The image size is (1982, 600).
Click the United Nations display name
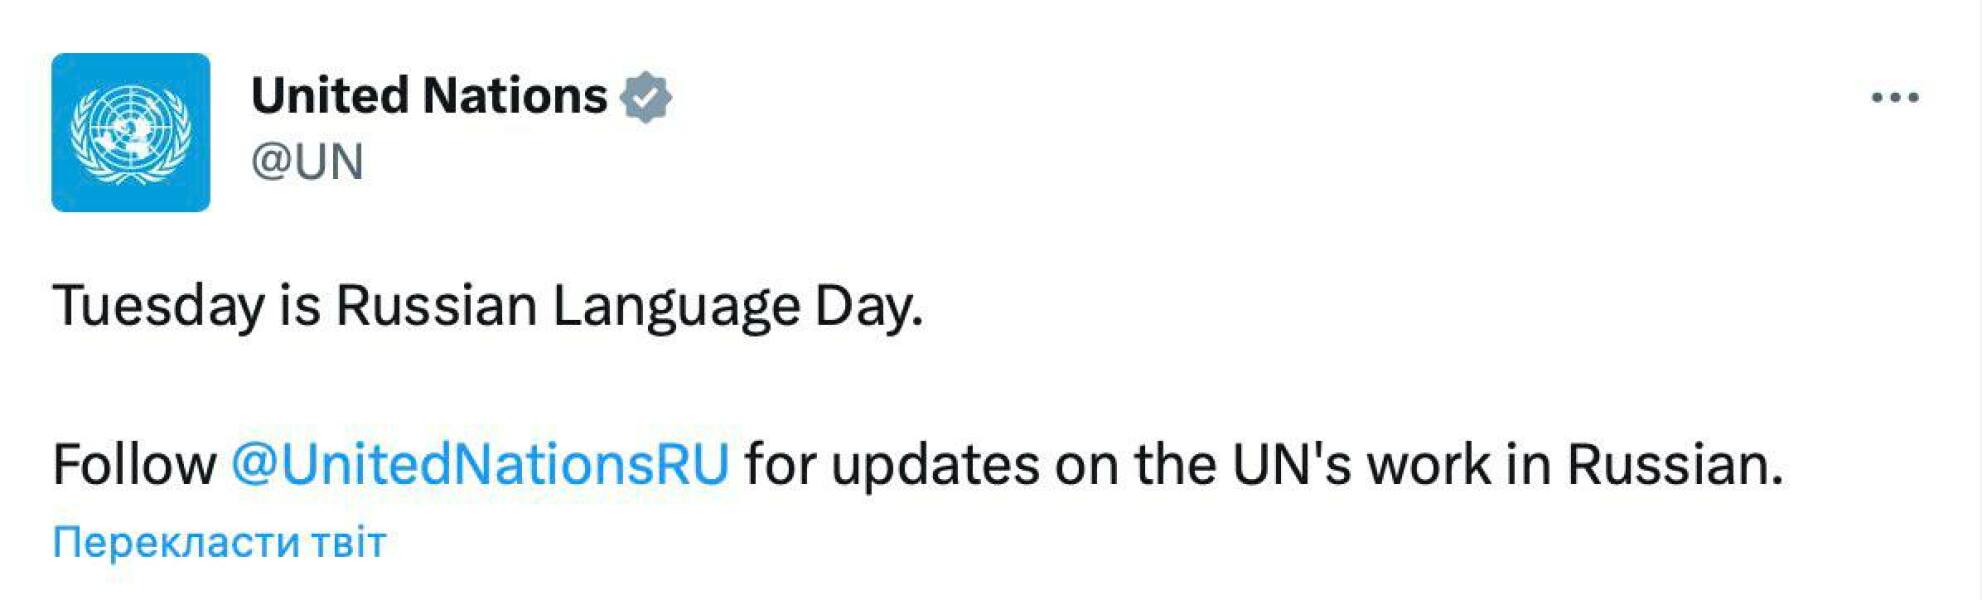point(429,96)
